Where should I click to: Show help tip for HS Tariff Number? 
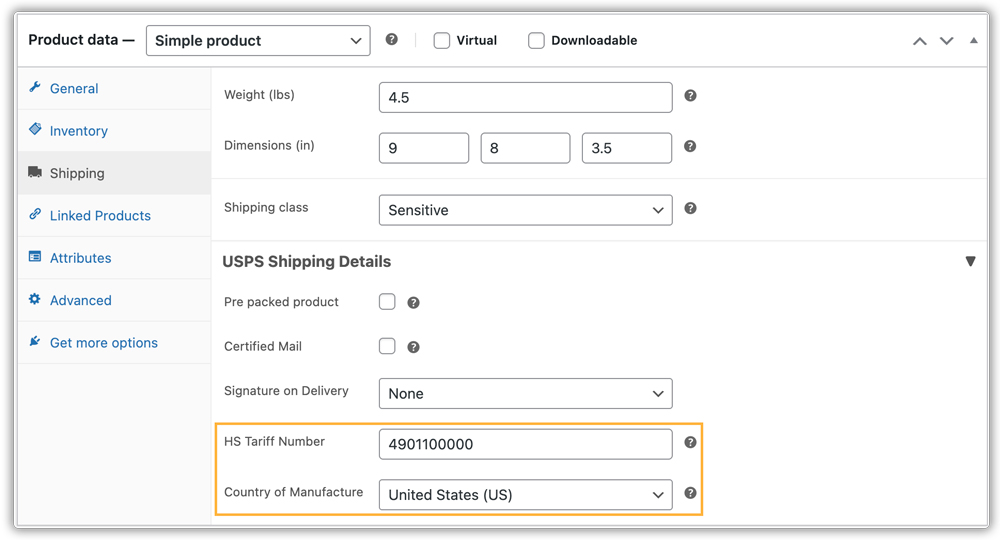[690, 442]
